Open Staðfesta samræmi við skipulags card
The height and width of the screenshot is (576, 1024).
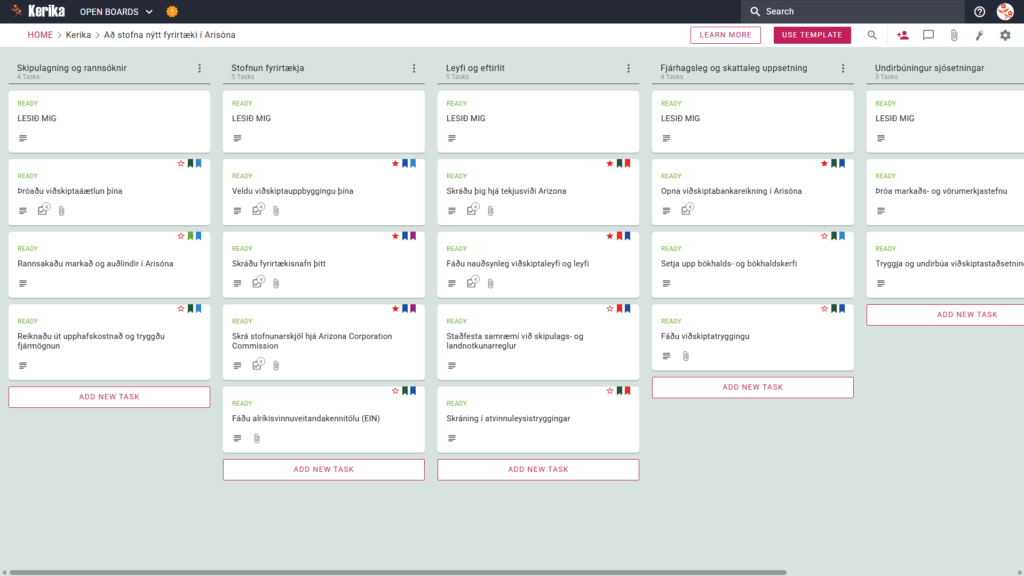[x=538, y=342]
